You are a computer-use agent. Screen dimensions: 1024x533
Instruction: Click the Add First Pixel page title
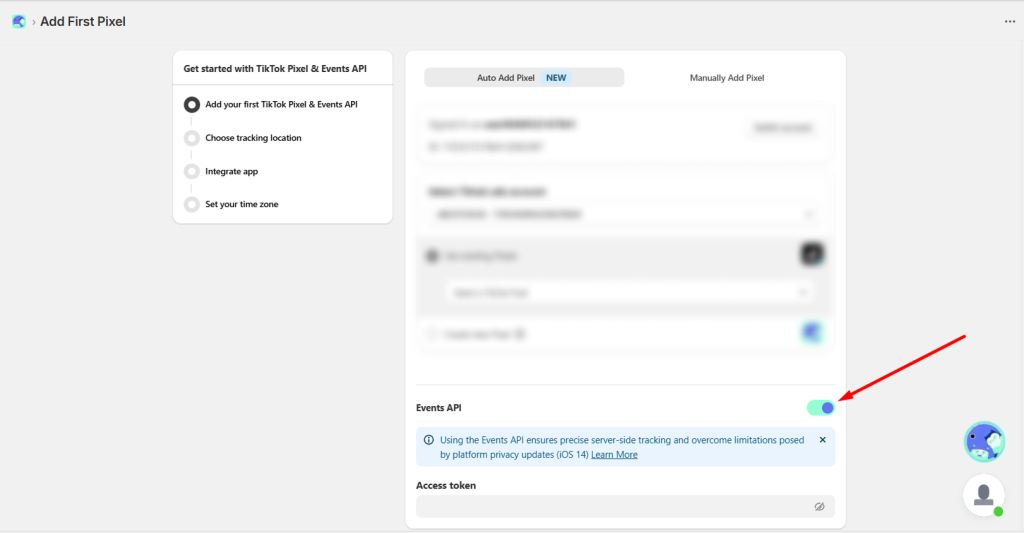(x=83, y=22)
